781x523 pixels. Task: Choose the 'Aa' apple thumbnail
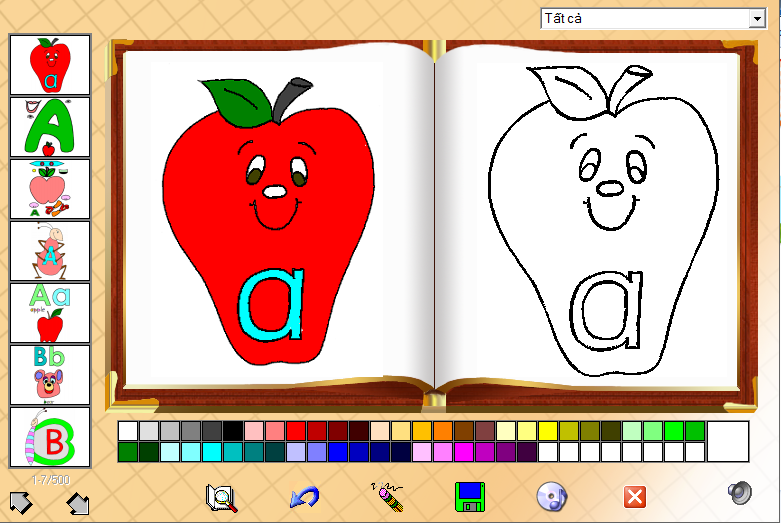click(x=50, y=313)
